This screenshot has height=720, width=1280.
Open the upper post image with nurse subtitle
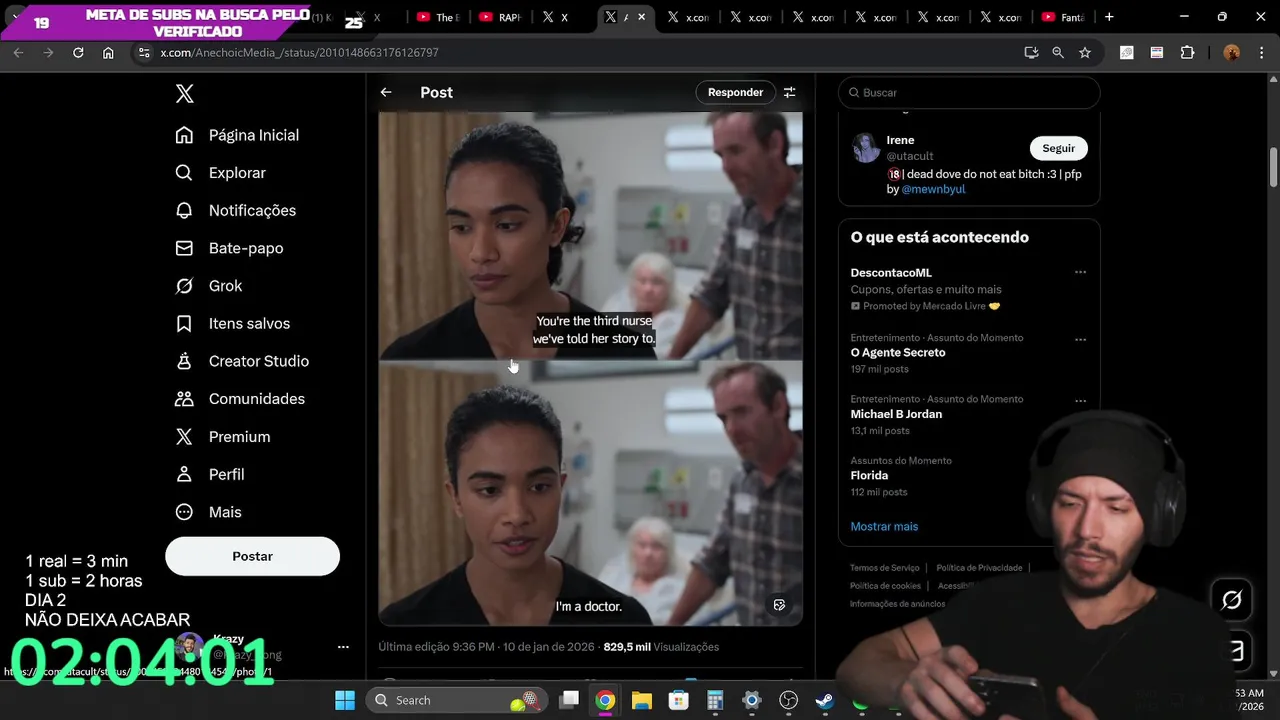pos(590,235)
